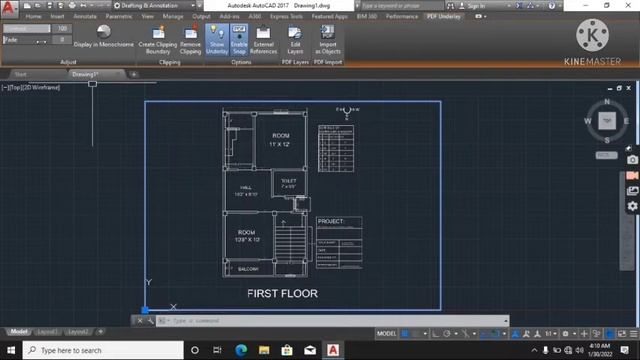This screenshot has width=640, height=360.
Task: Open the Express Tools ribbon tab
Action: [287, 16]
